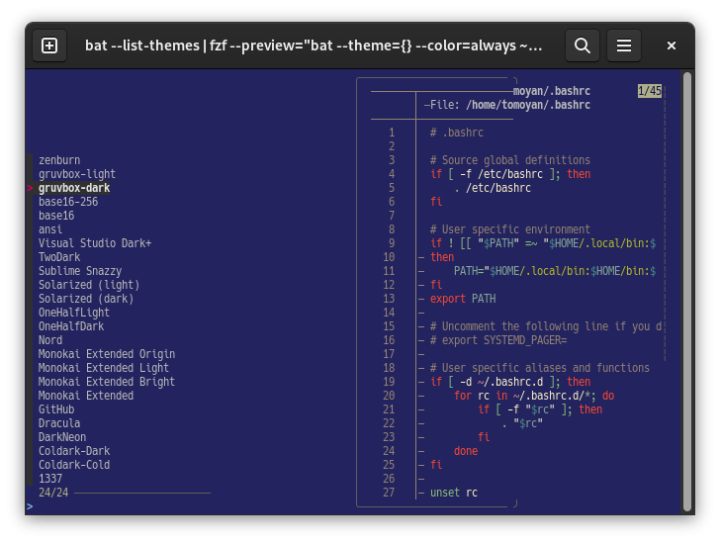Select the Nord theme
This screenshot has height=543, width=720.
pyautogui.click(x=50, y=340)
